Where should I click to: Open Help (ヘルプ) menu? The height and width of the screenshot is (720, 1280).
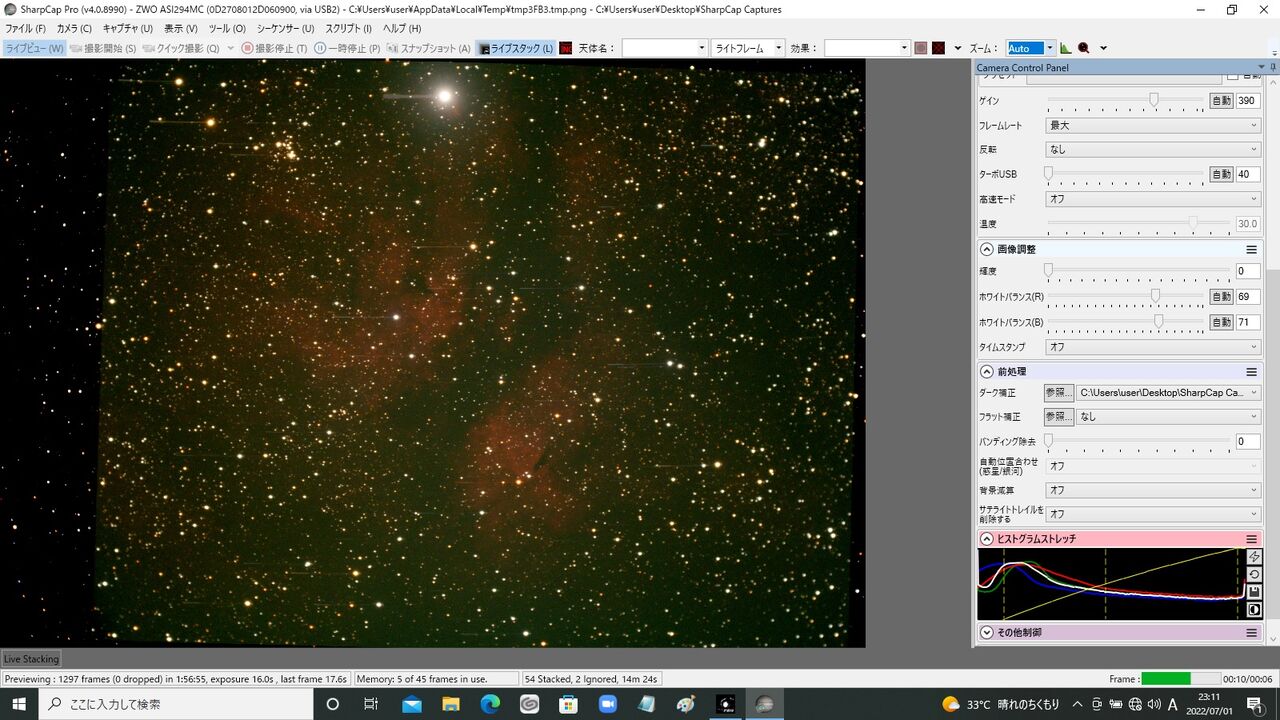click(402, 29)
